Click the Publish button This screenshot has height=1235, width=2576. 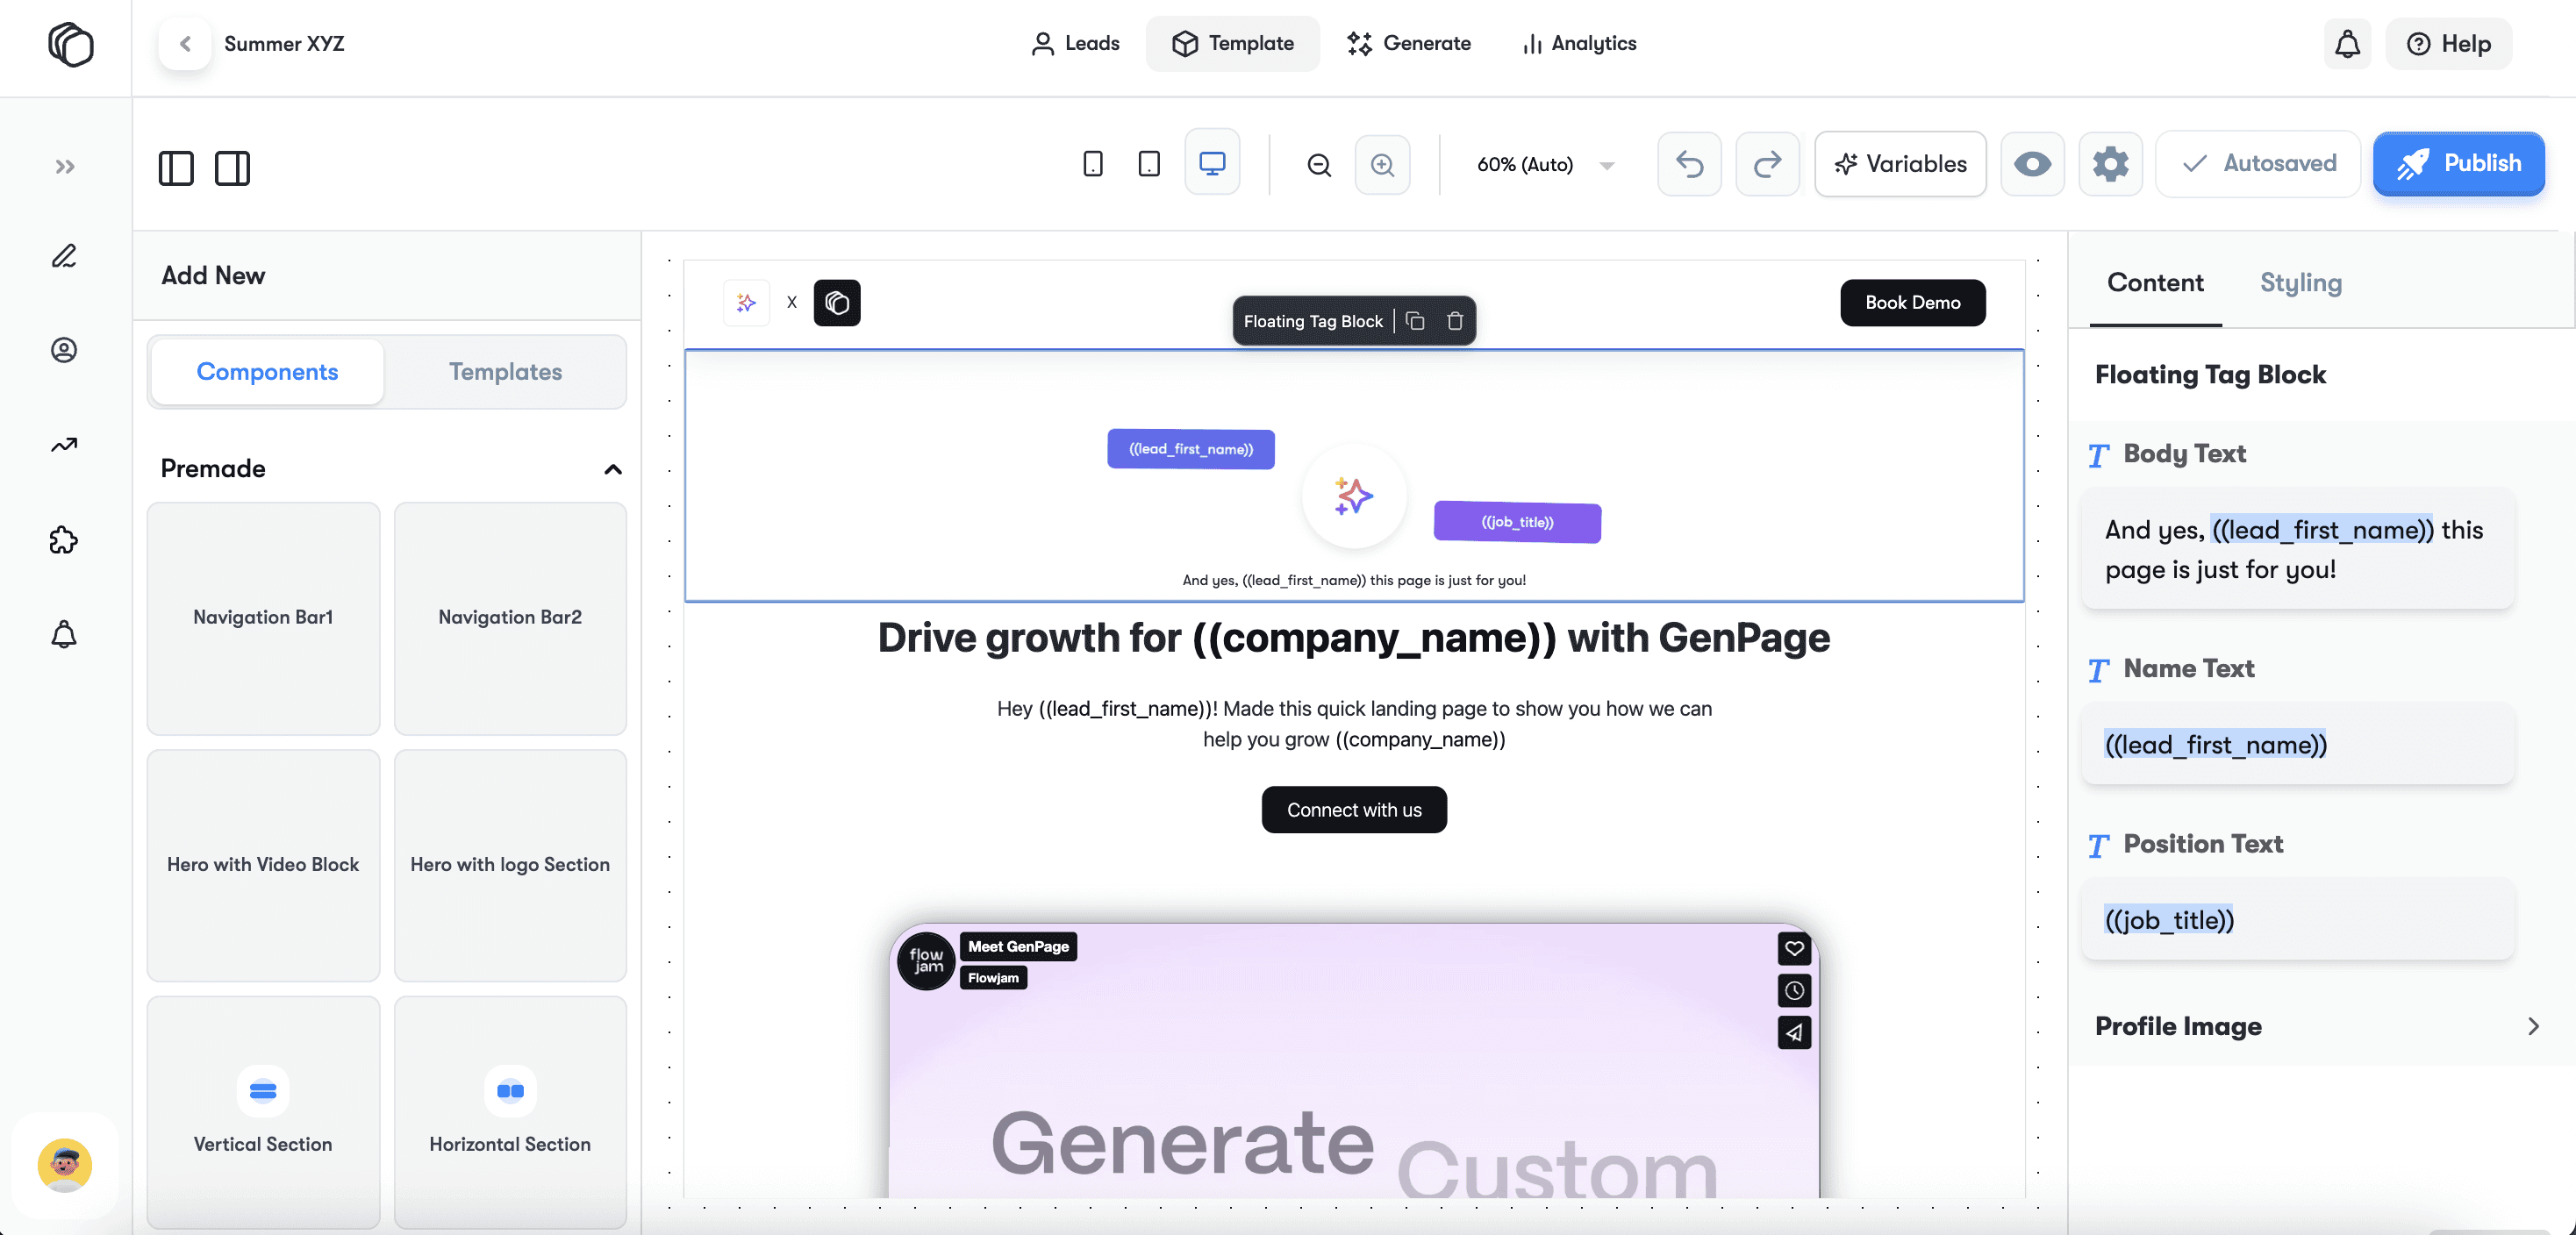[x=2458, y=164]
